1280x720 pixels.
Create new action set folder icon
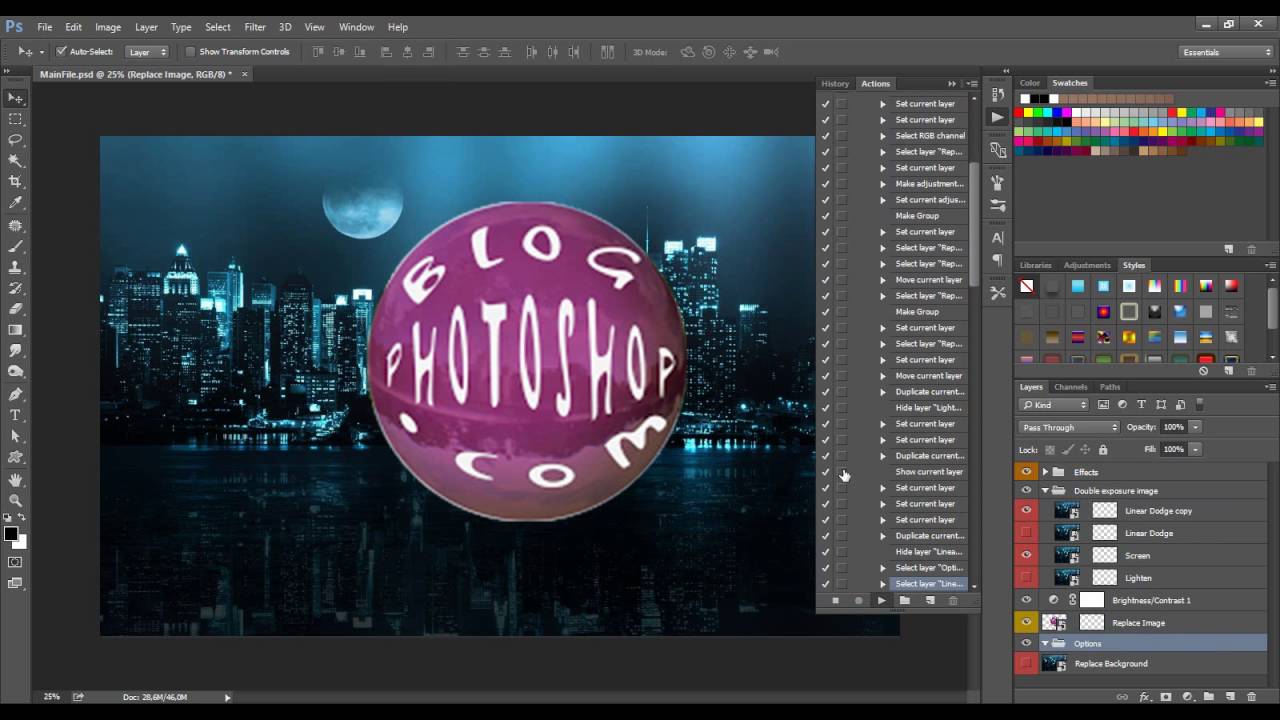click(905, 600)
